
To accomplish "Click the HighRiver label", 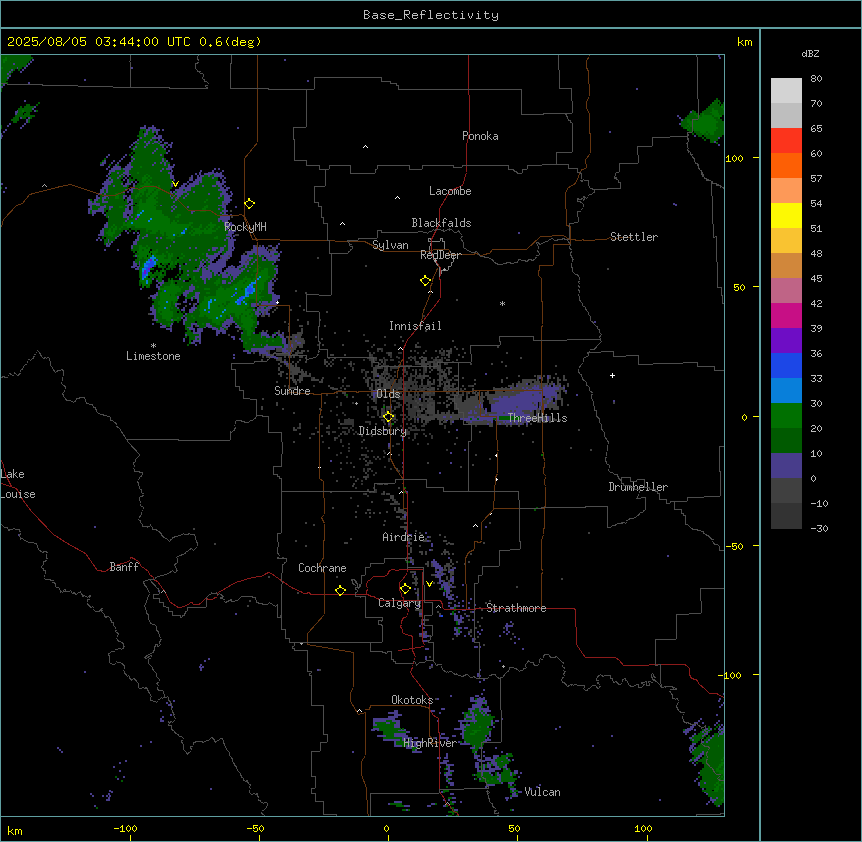I will pos(430,743).
